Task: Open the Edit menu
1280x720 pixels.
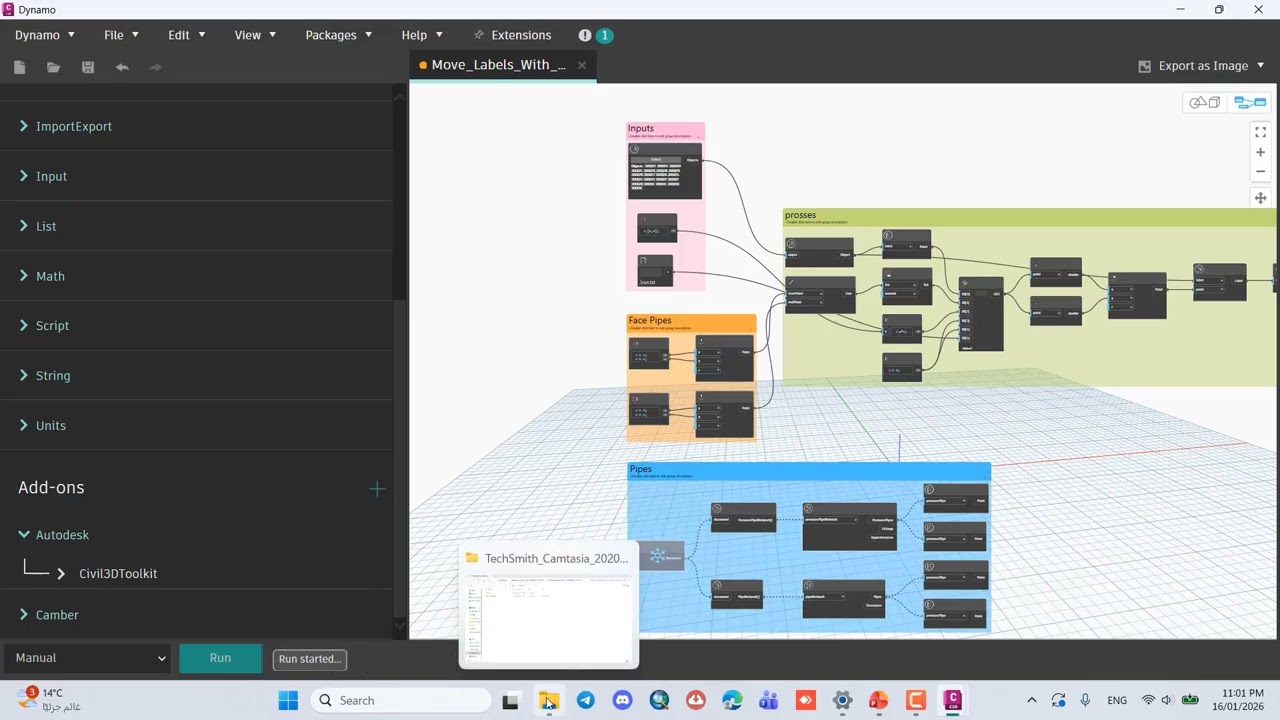Action: tap(186, 35)
